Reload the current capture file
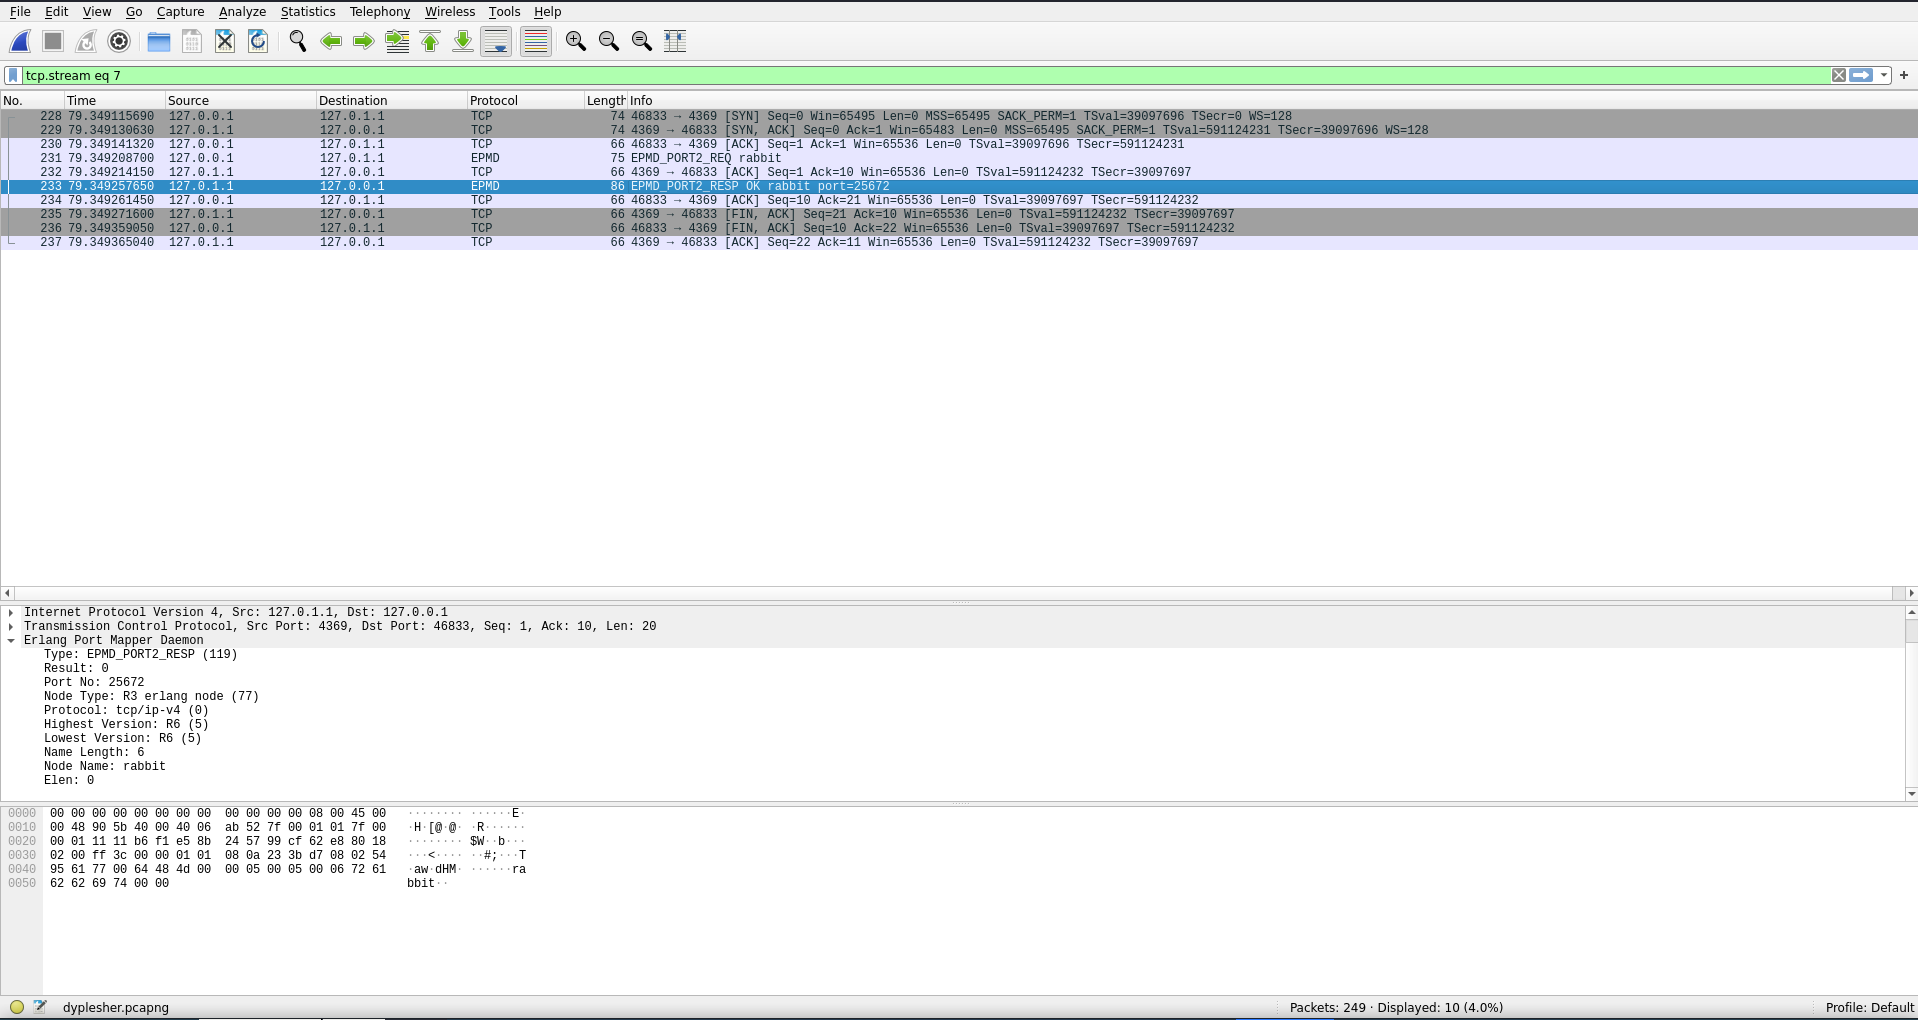The image size is (1918, 1020). click(258, 41)
